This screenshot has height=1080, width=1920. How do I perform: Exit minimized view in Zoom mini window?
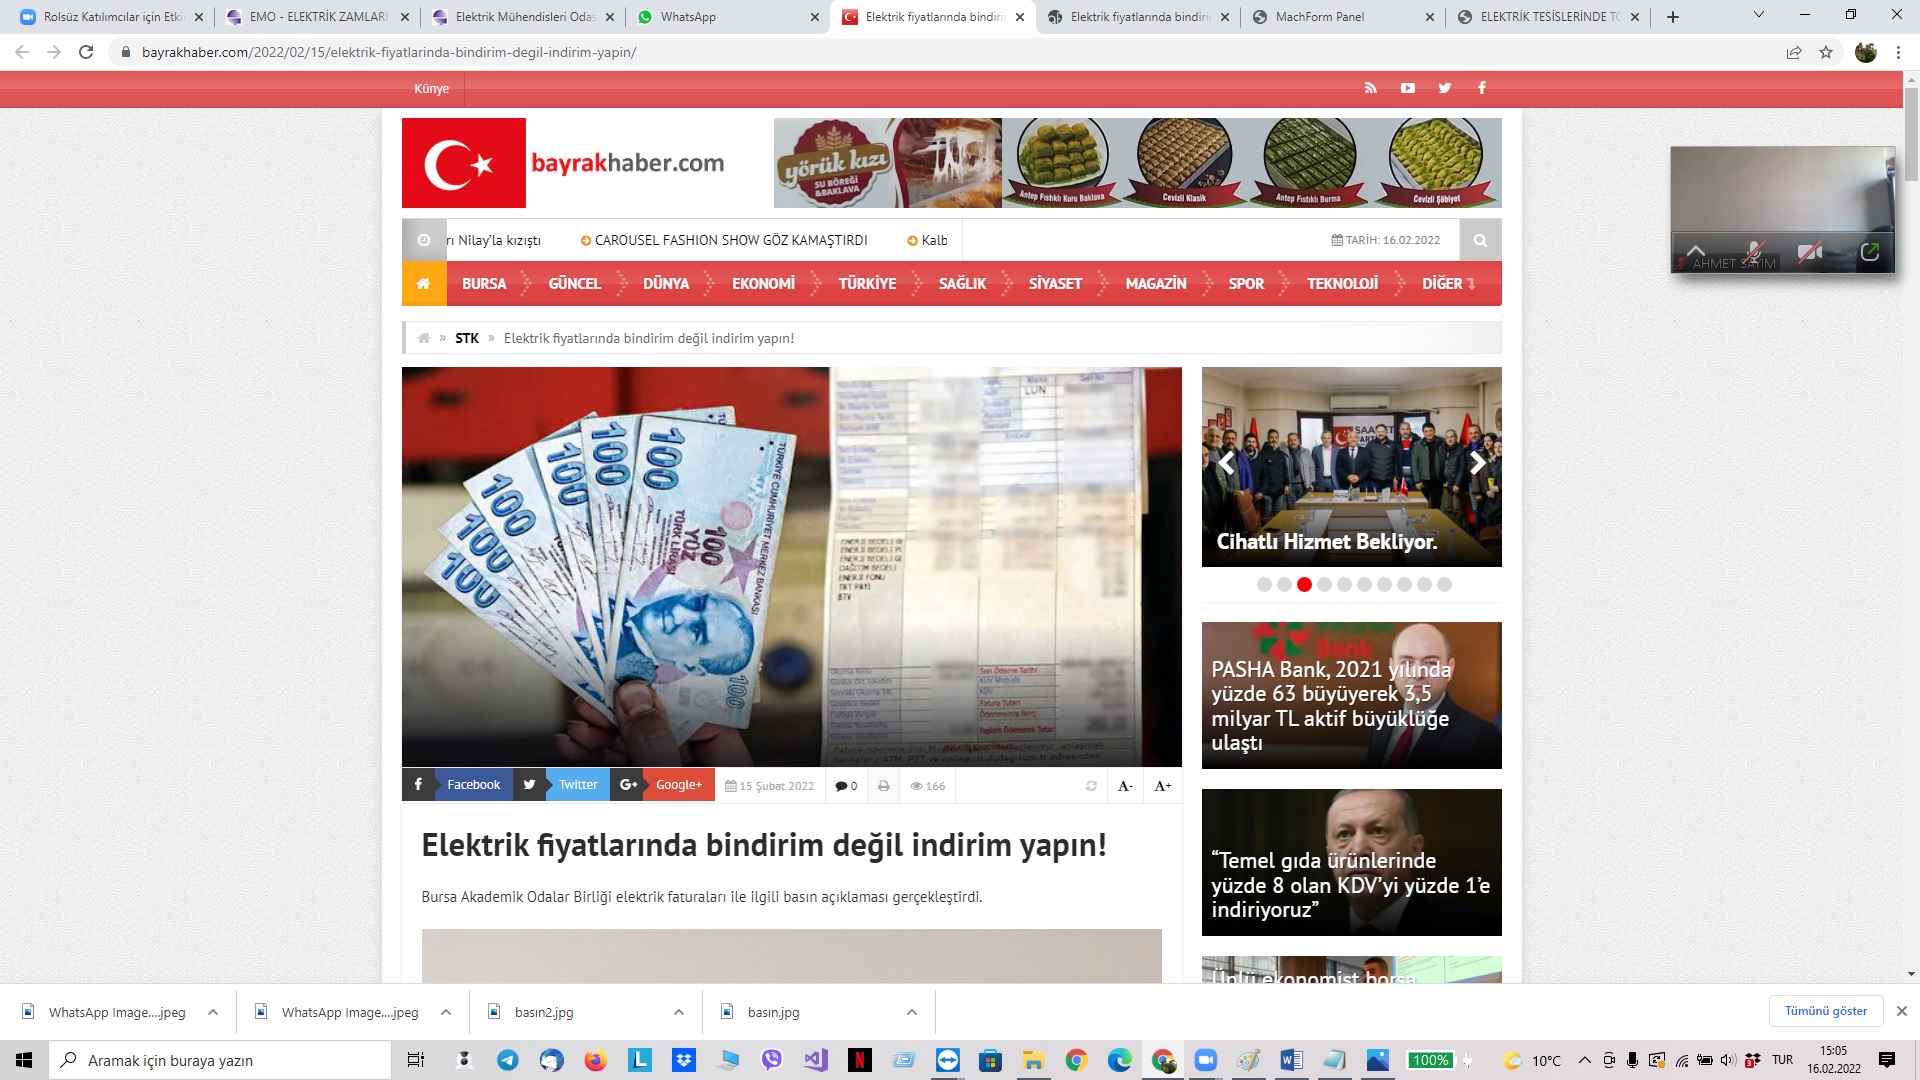click(x=1870, y=251)
